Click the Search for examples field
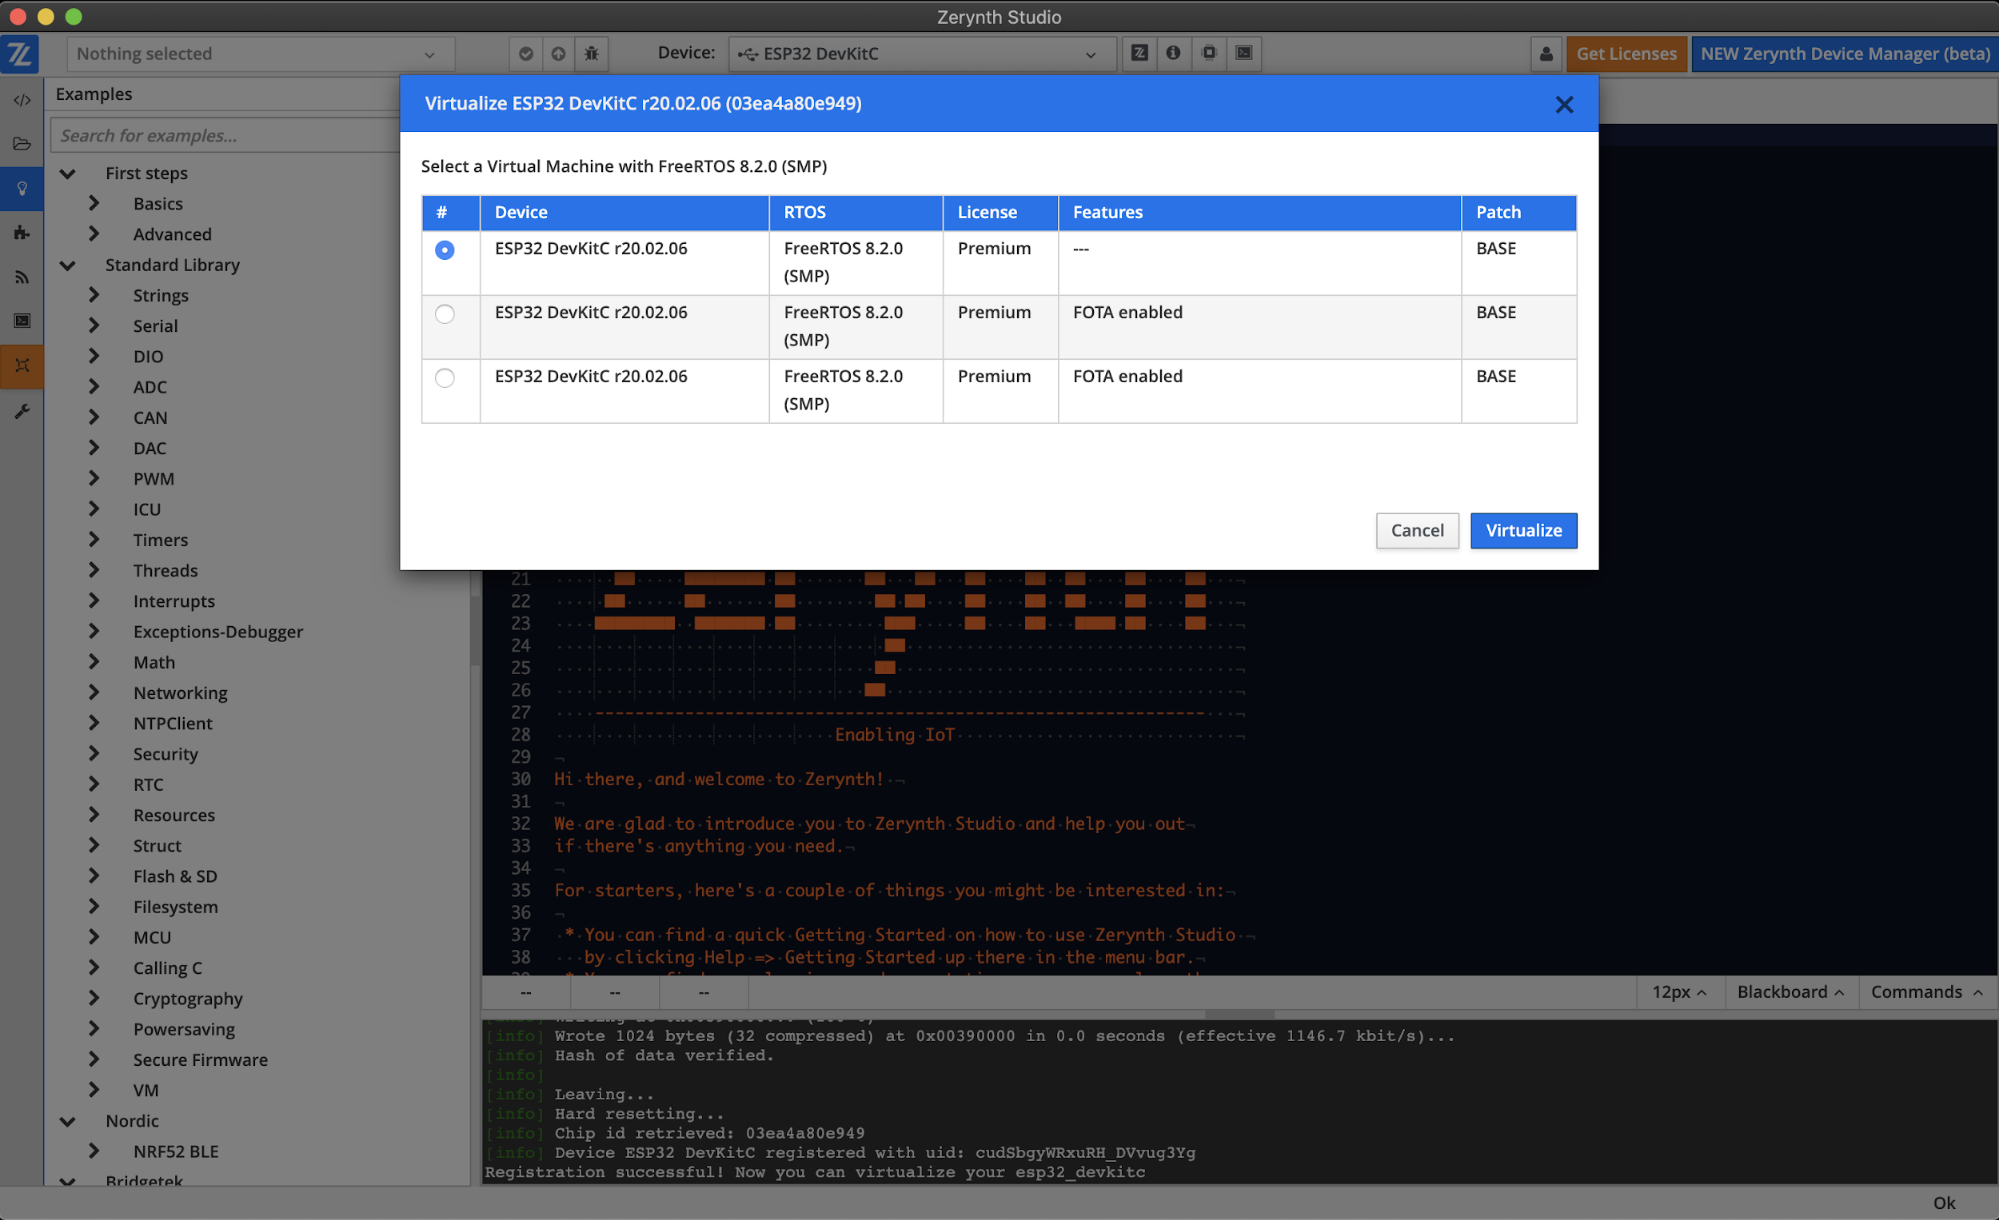1999x1221 pixels. coord(225,135)
